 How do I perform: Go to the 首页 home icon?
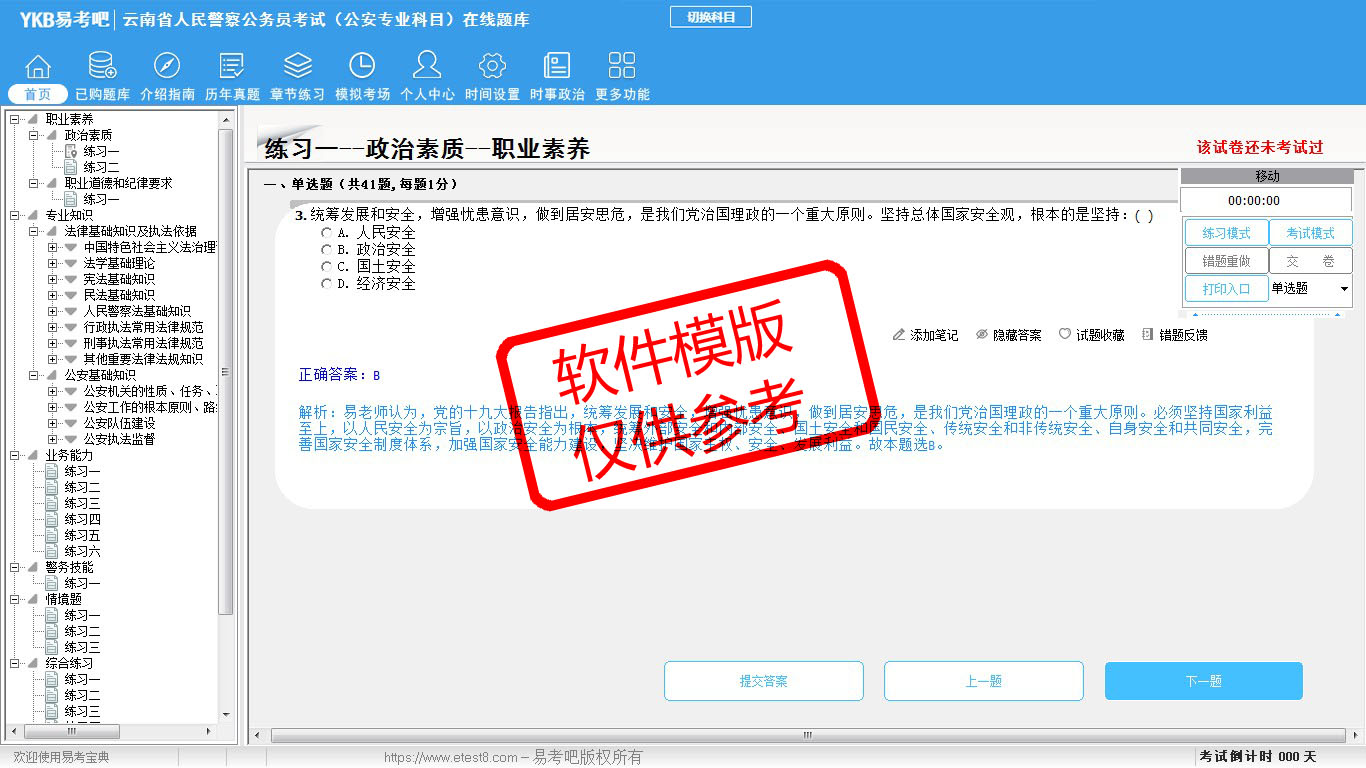(x=38, y=66)
